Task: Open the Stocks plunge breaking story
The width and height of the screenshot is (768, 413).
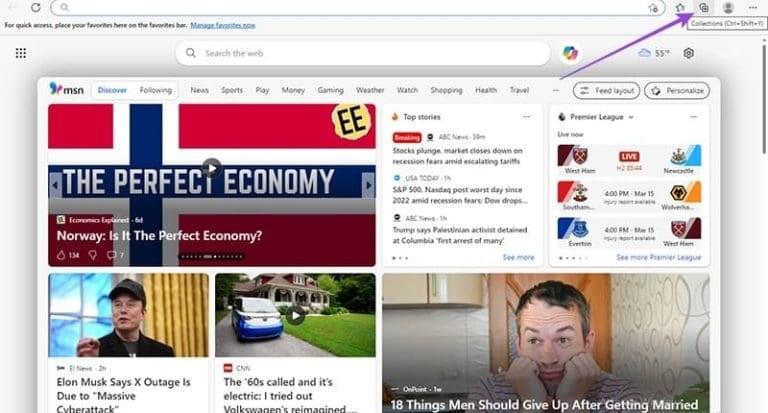Action: [x=457, y=156]
